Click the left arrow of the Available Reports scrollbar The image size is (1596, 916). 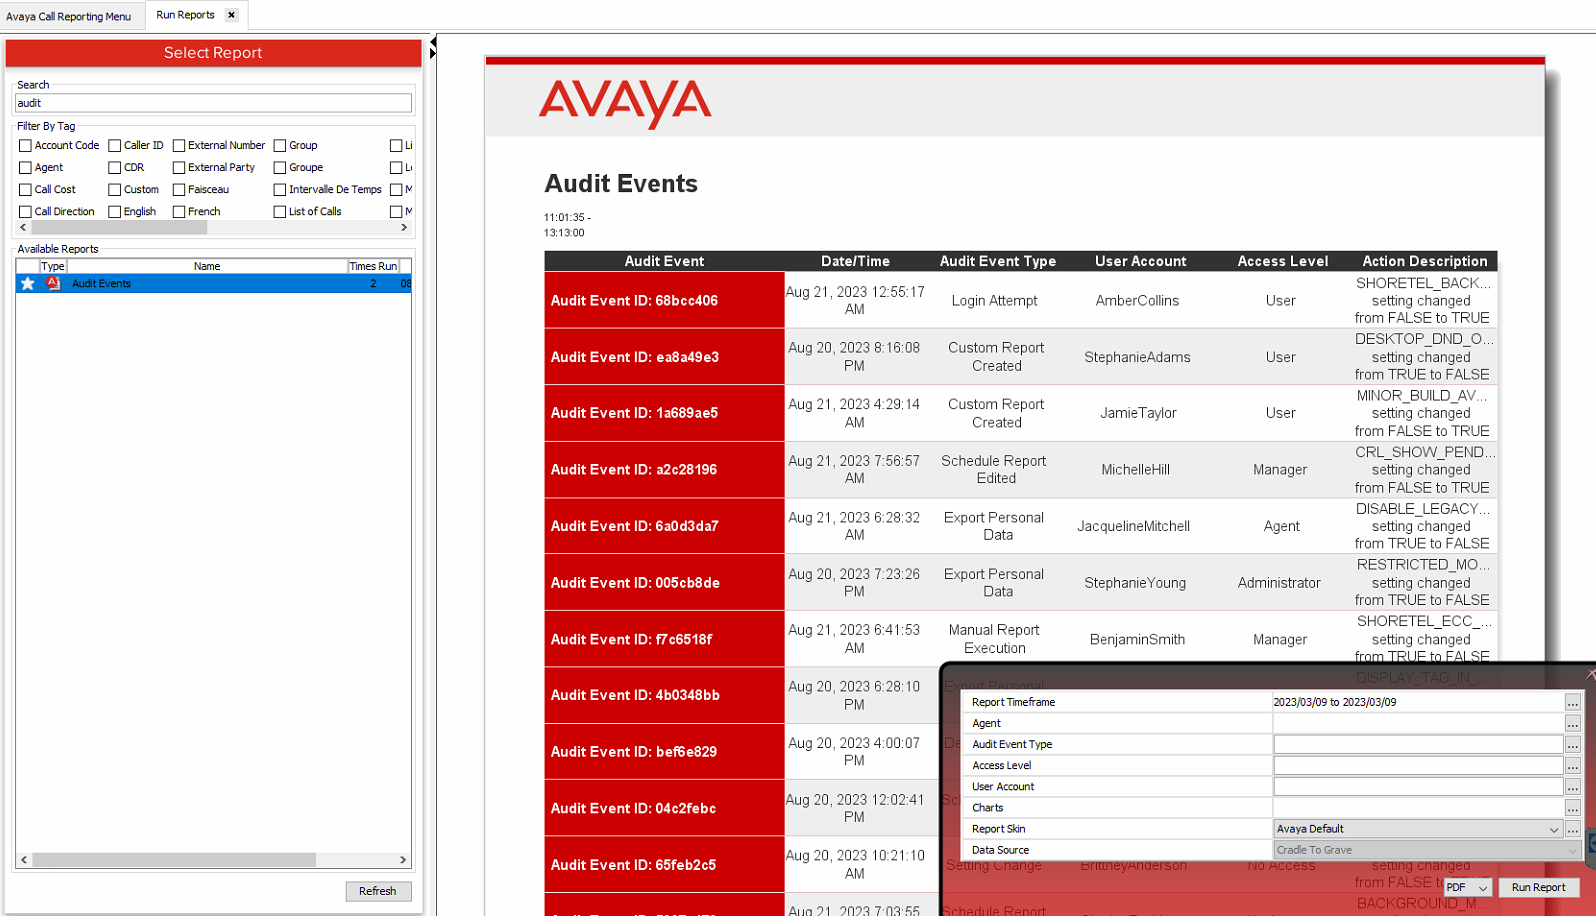click(24, 860)
